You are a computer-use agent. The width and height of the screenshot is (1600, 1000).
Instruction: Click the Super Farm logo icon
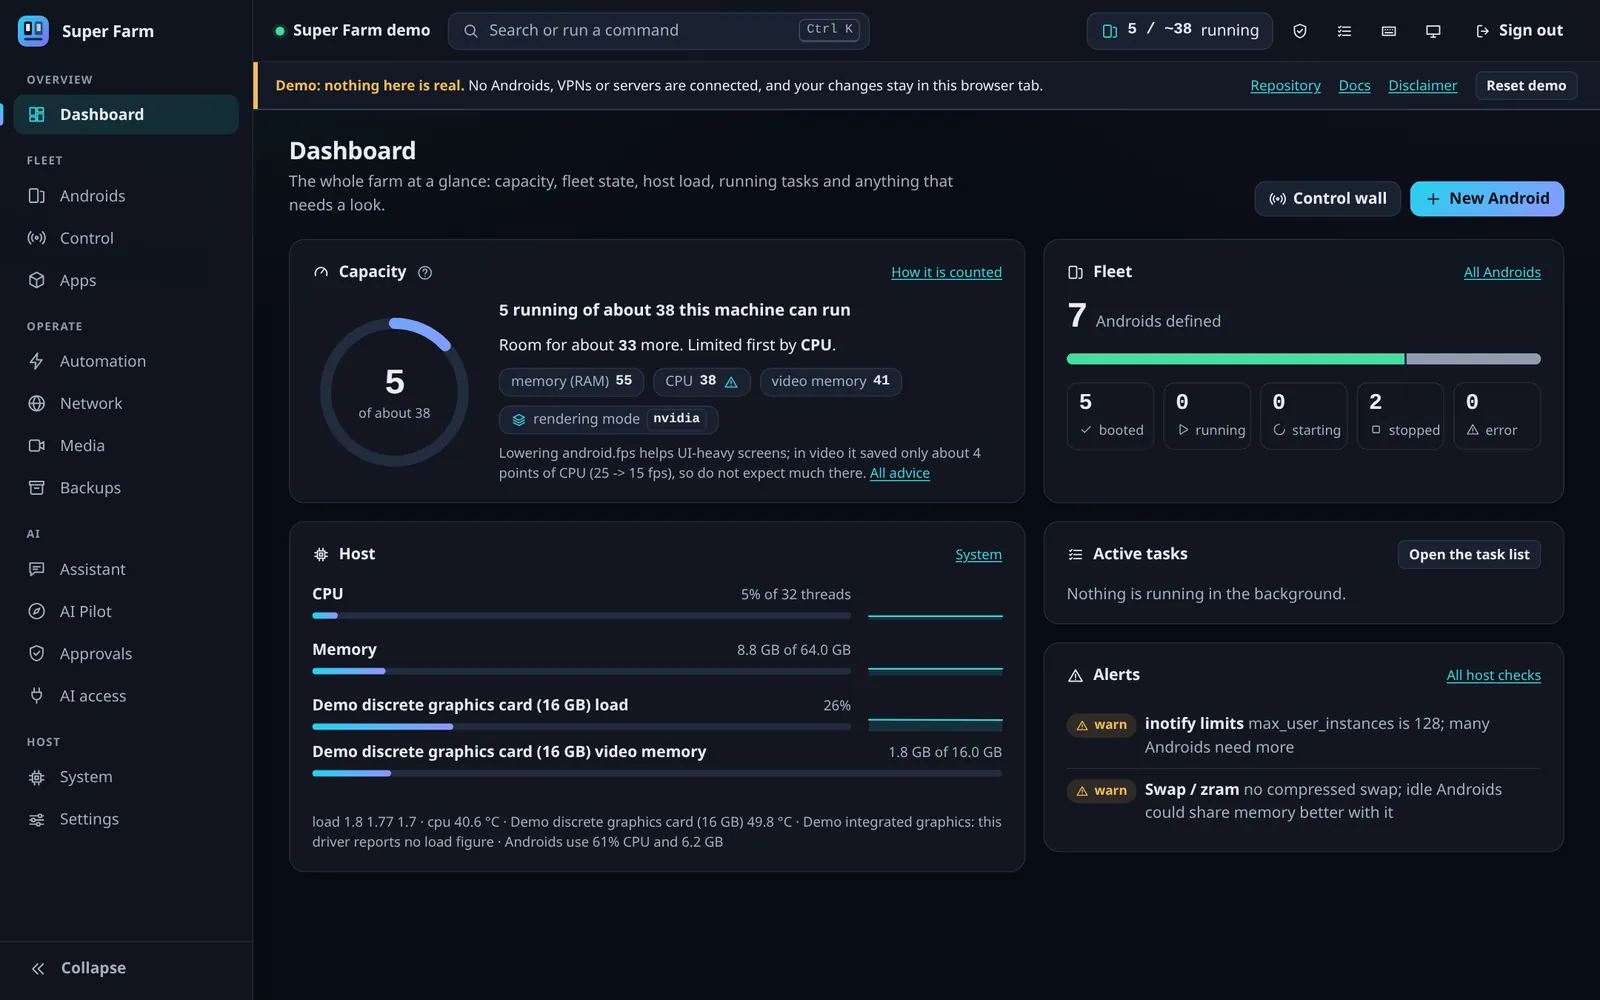click(33, 31)
